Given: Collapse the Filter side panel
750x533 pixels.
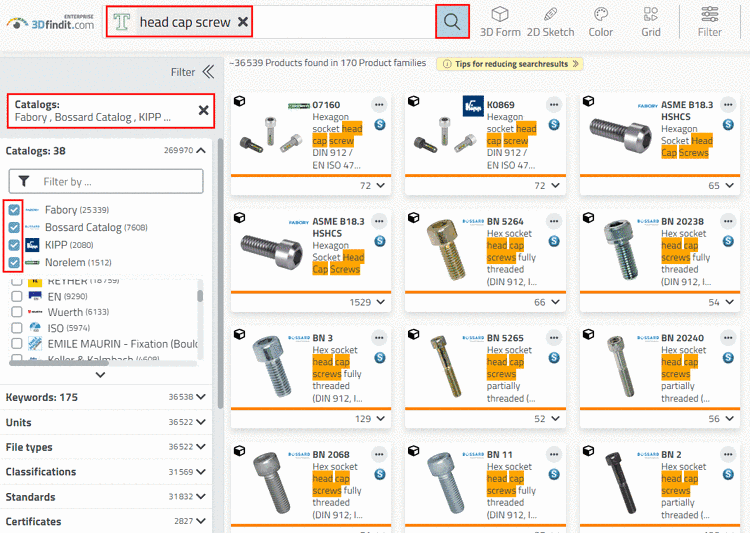Looking at the screenshot, I should (x=208, y=72).
